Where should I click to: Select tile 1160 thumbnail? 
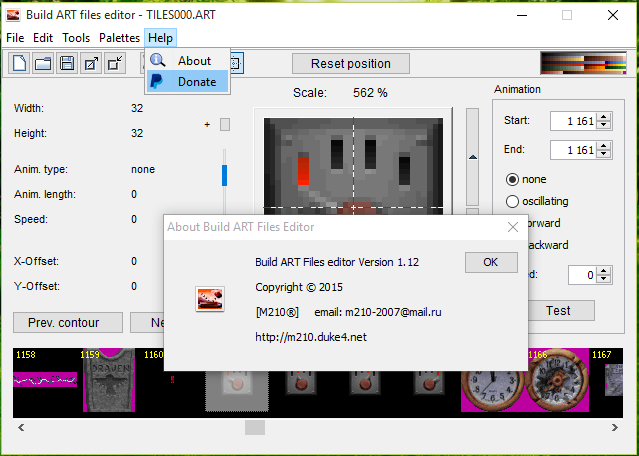tap(172, 380)
